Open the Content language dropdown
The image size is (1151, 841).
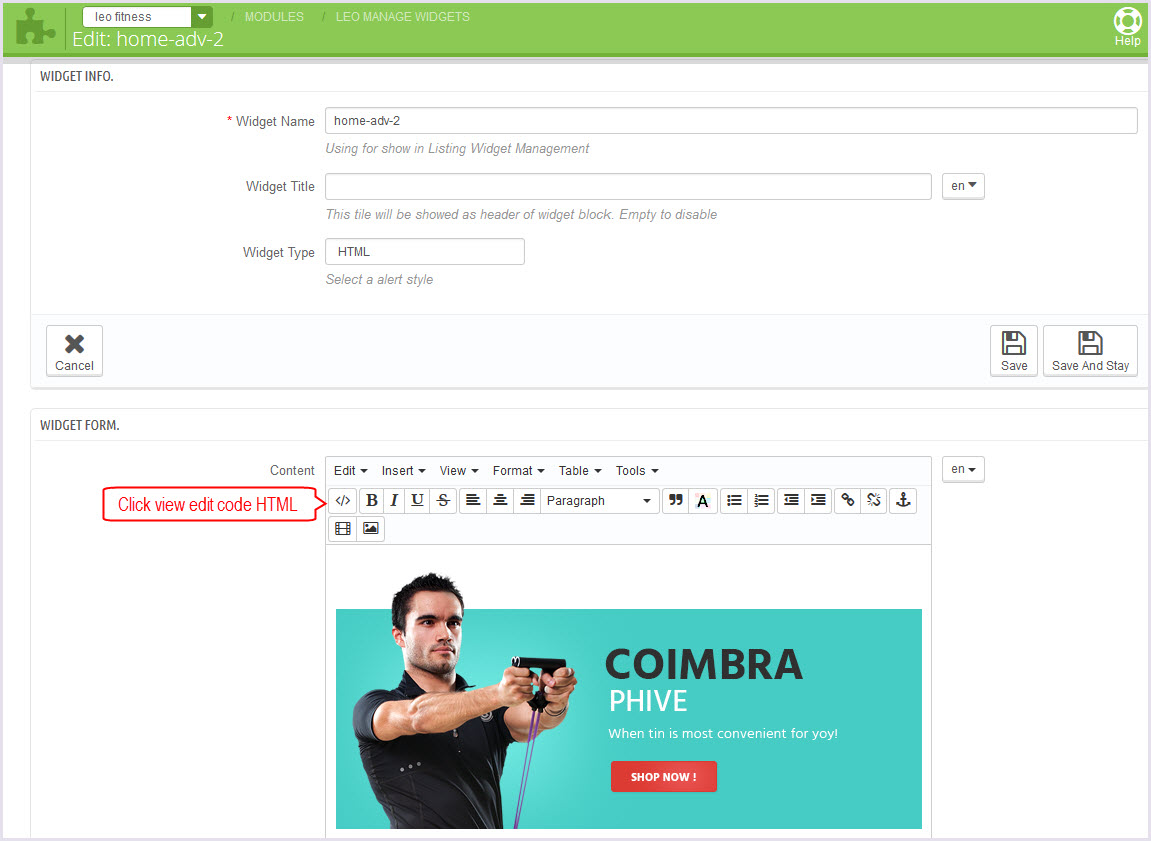coord(963,469)
